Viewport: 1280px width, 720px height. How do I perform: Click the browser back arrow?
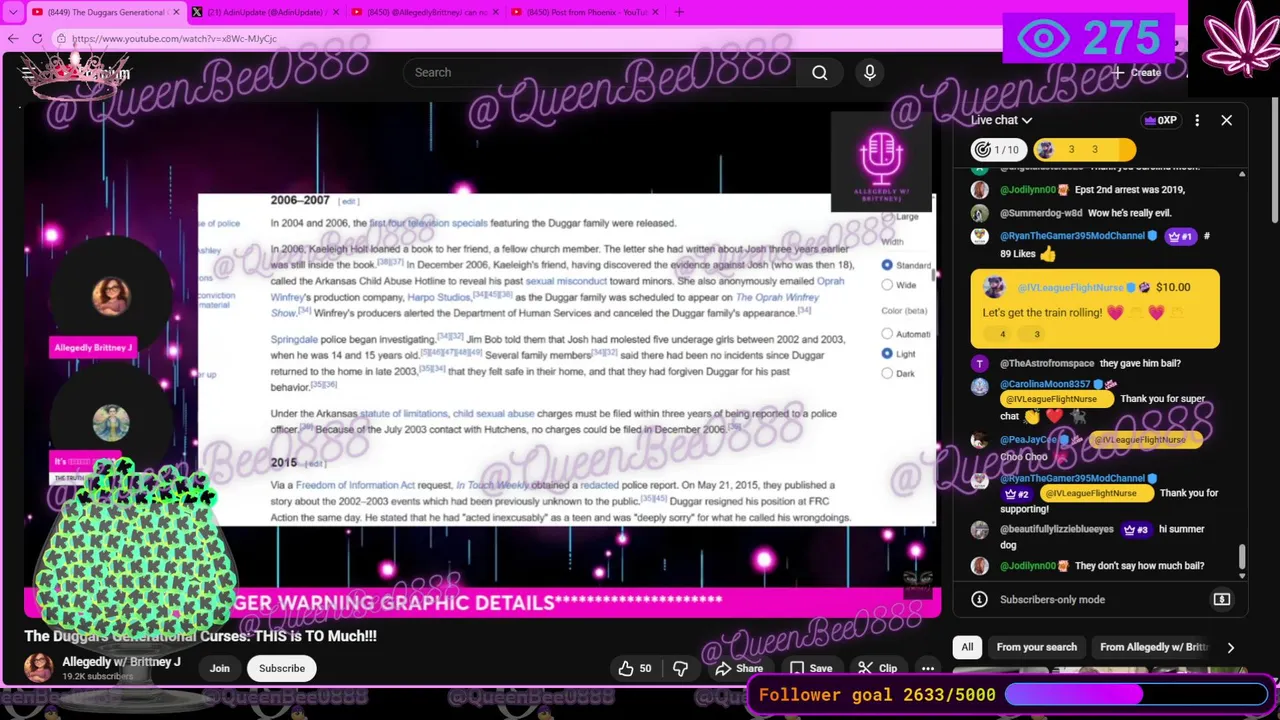(x=13, y=38)
